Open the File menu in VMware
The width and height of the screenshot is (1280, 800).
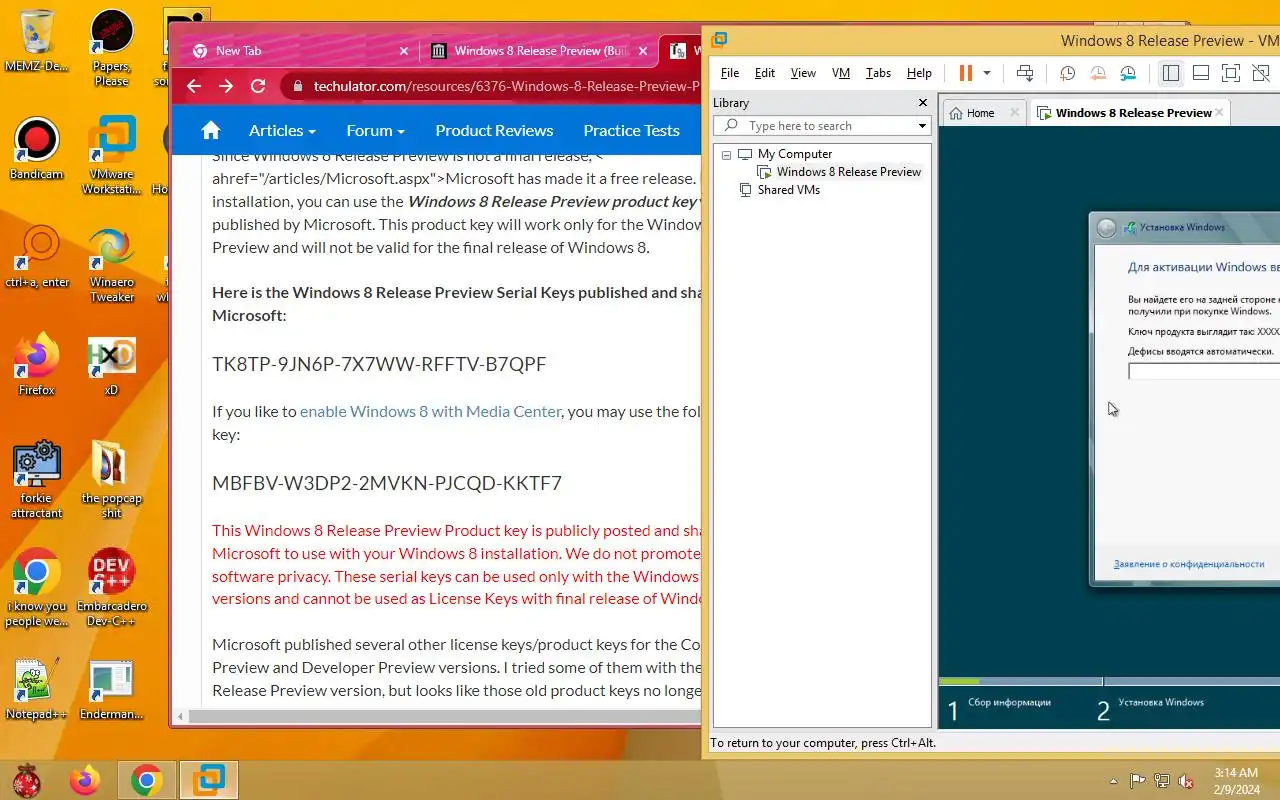pos(730,73)
